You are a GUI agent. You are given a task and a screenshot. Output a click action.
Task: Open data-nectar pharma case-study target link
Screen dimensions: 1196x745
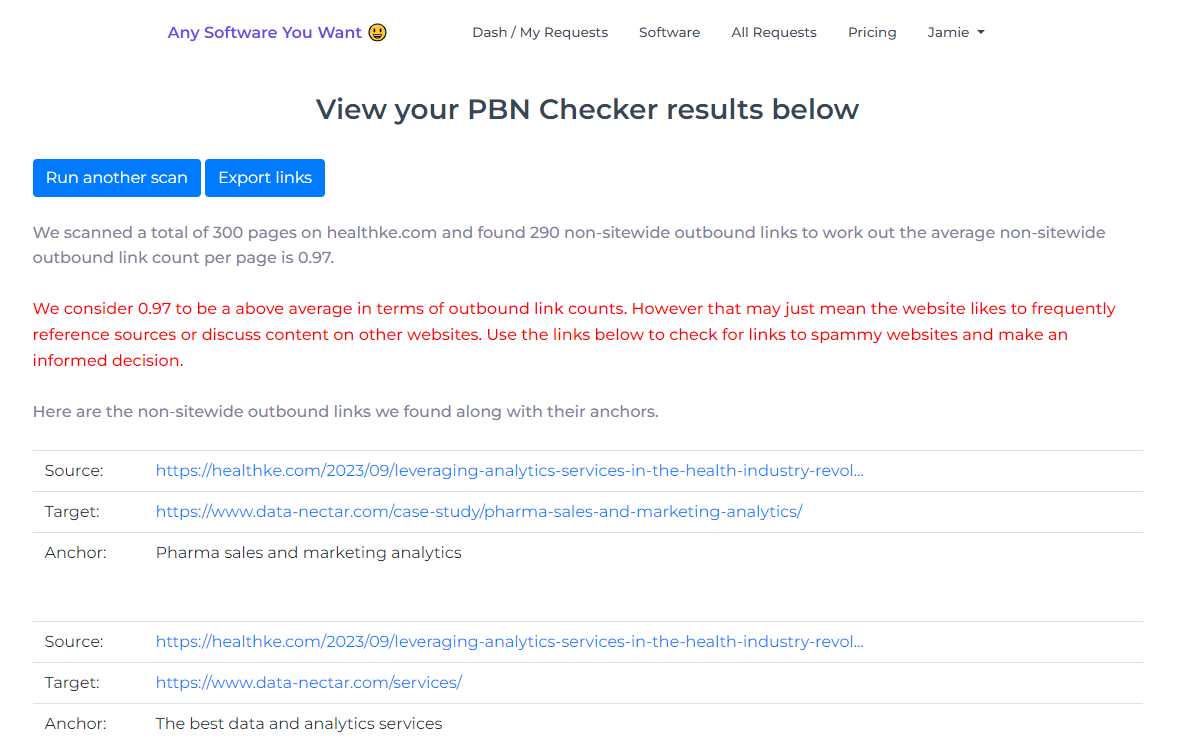pyautogui.click(x=479, y=512)
